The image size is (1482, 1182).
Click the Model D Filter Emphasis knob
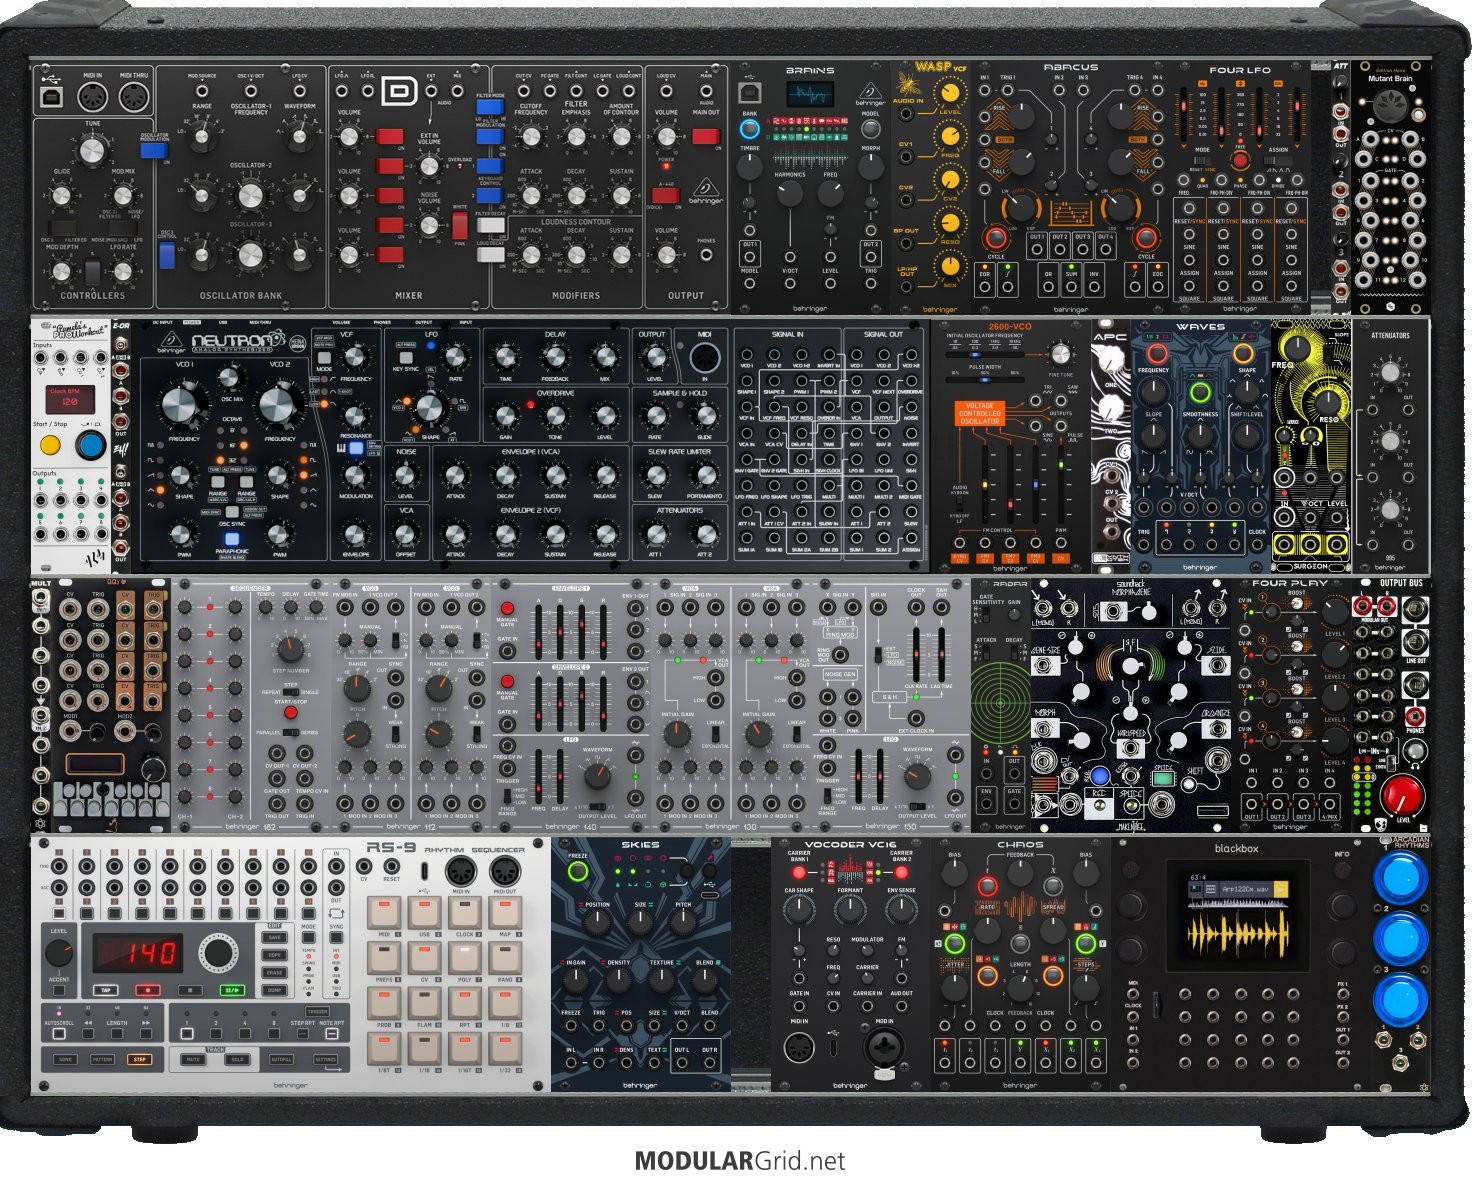[x=576, y=137]
